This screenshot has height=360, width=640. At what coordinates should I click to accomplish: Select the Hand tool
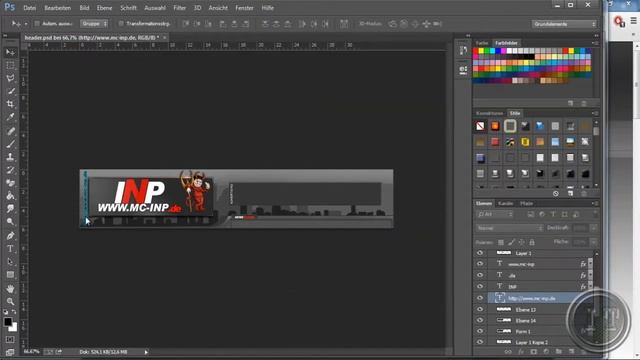tap(11, 289)
